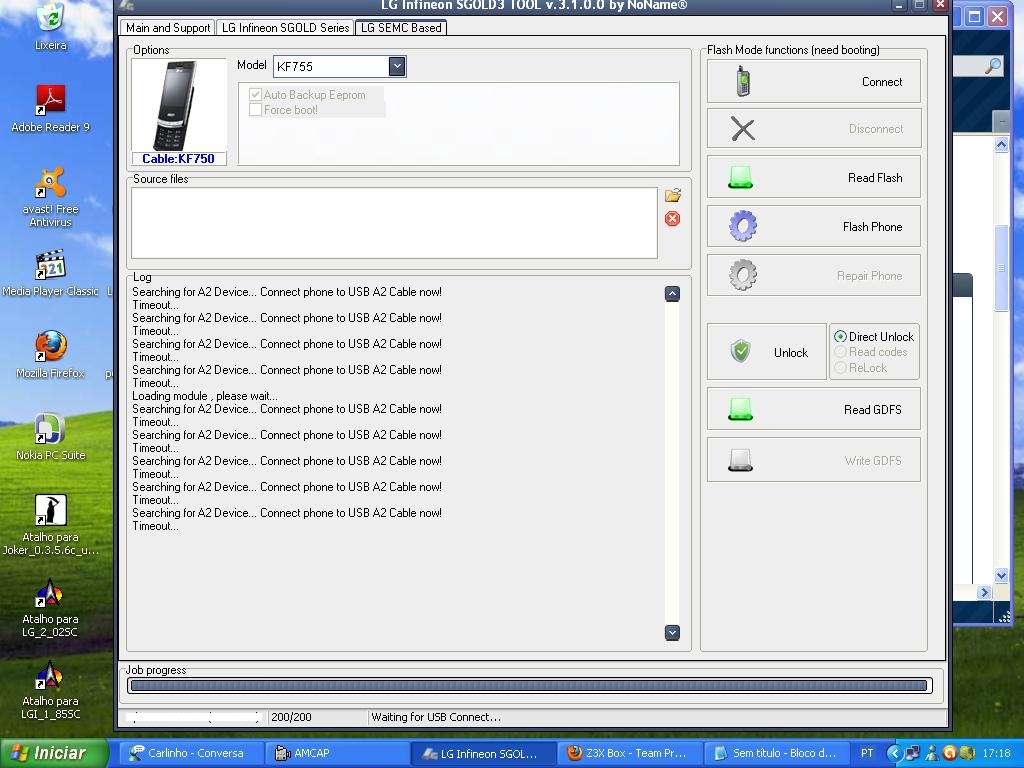Select ReLock radio option
Image resolution: width=1024 pixels, height=768 pixels.
[x=840, y=368]
